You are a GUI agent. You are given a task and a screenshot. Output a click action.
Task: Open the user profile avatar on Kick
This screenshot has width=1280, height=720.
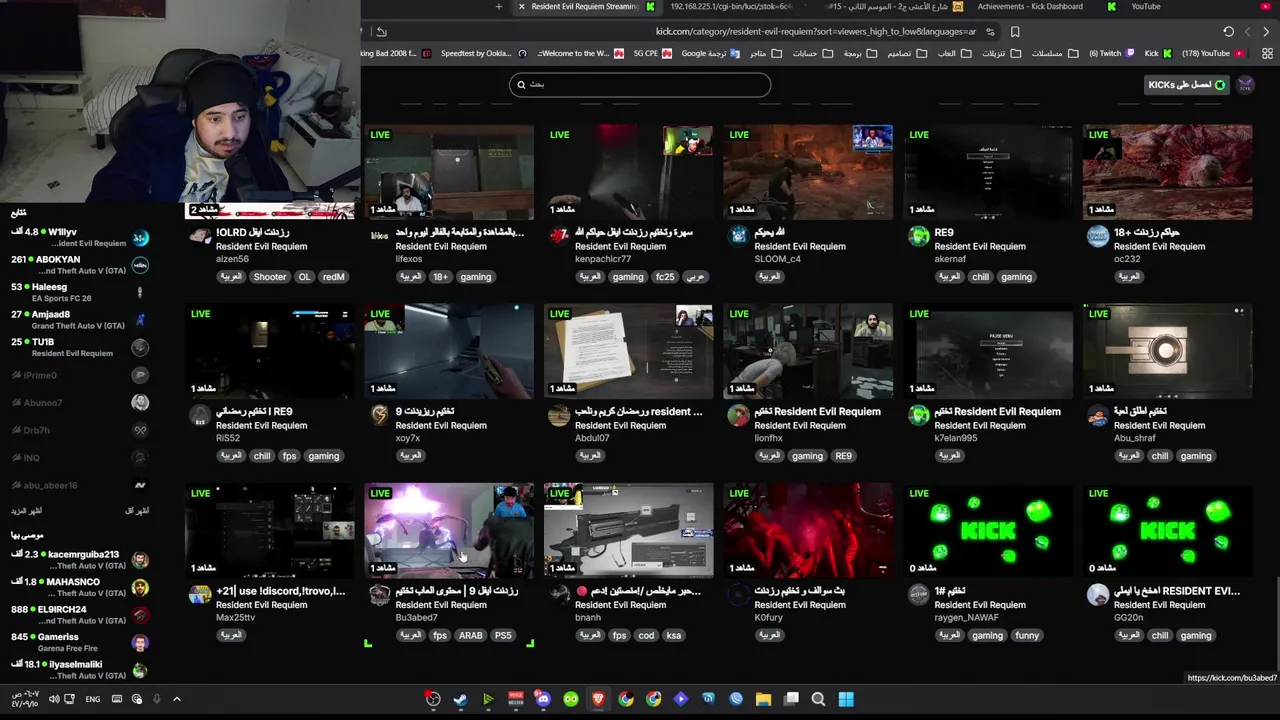pyautogui.click(x=1245, y=85)
